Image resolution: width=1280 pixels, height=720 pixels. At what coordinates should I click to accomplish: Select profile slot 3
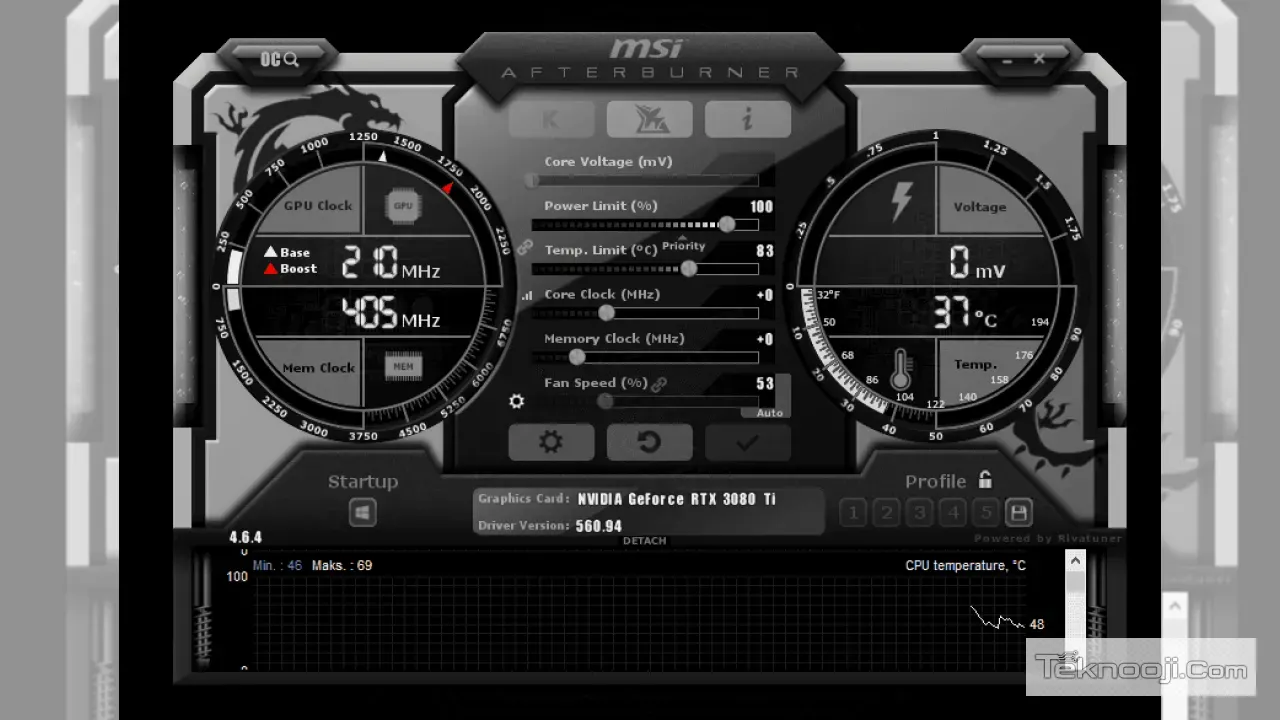click(919, 513)
